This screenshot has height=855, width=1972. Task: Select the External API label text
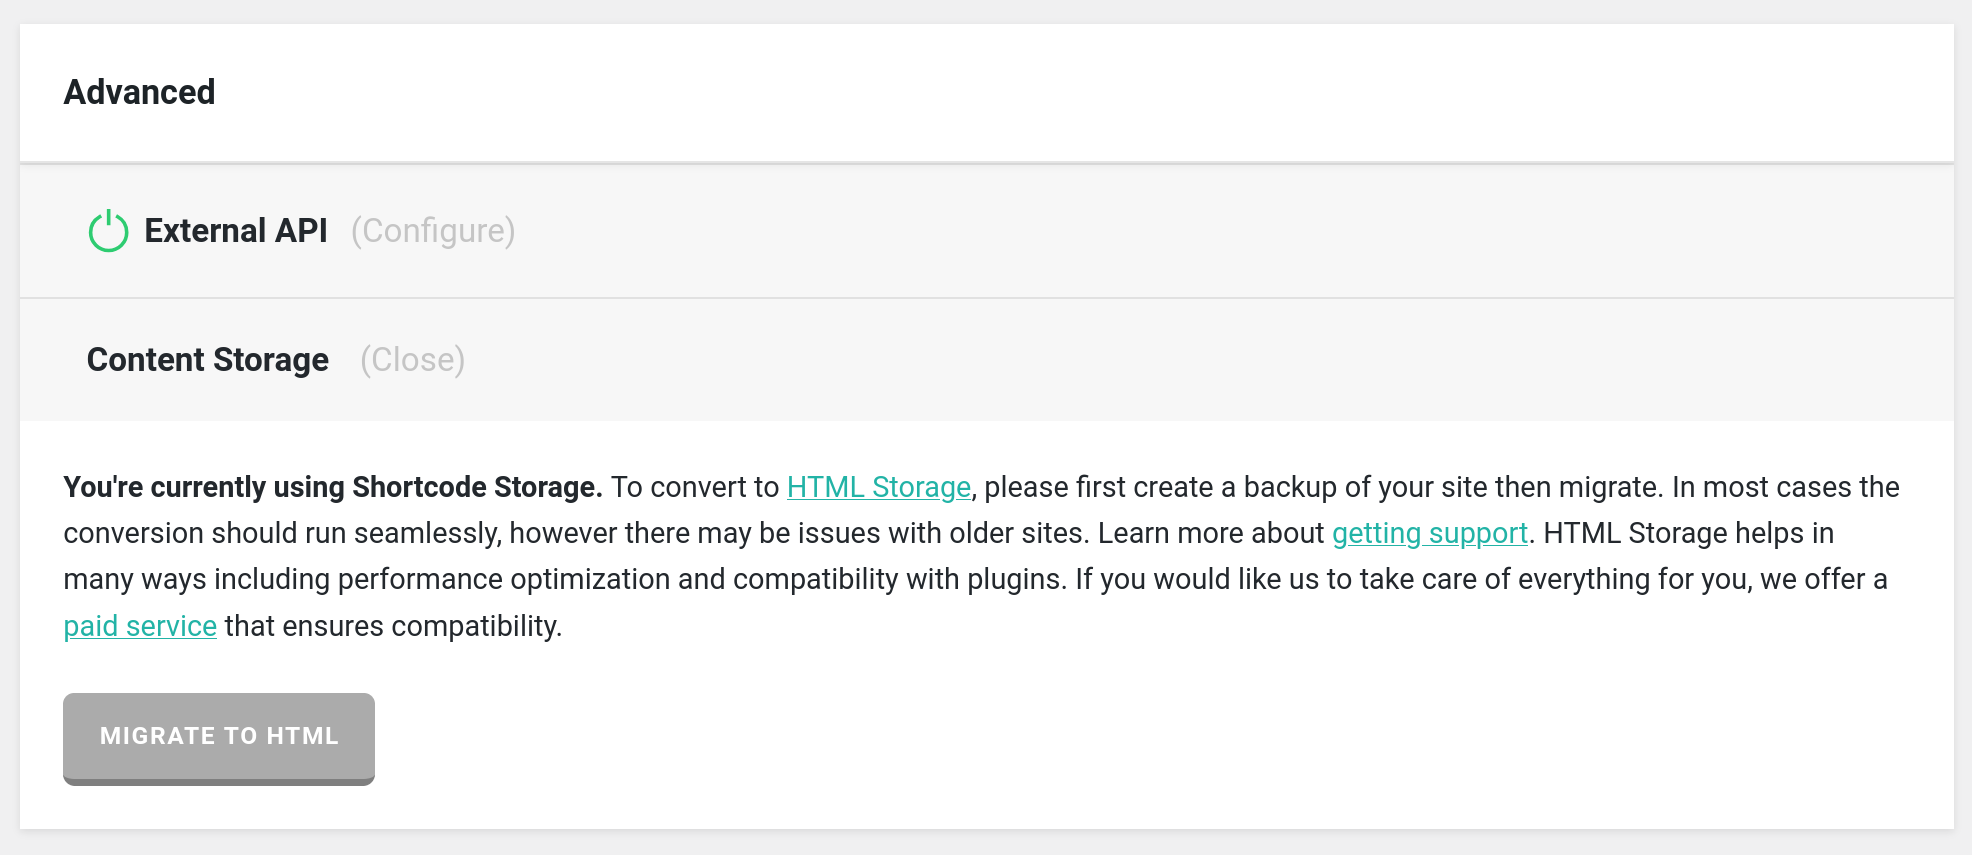236,230
